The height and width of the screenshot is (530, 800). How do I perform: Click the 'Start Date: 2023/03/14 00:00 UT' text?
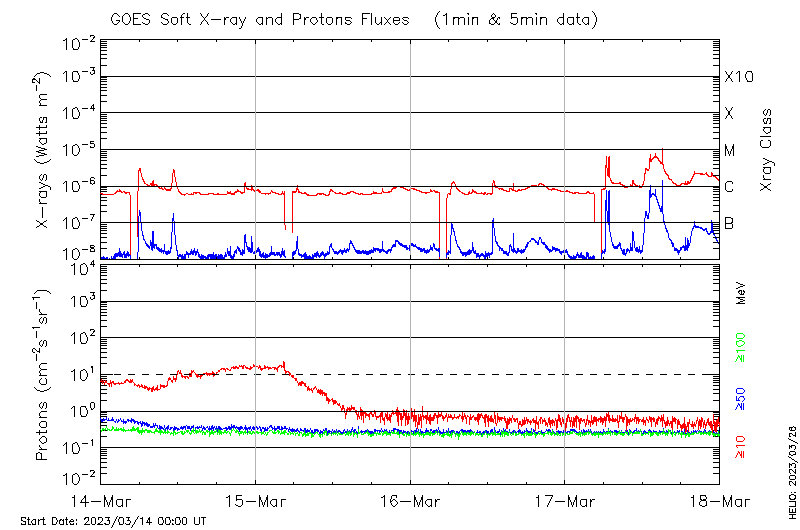113,521
